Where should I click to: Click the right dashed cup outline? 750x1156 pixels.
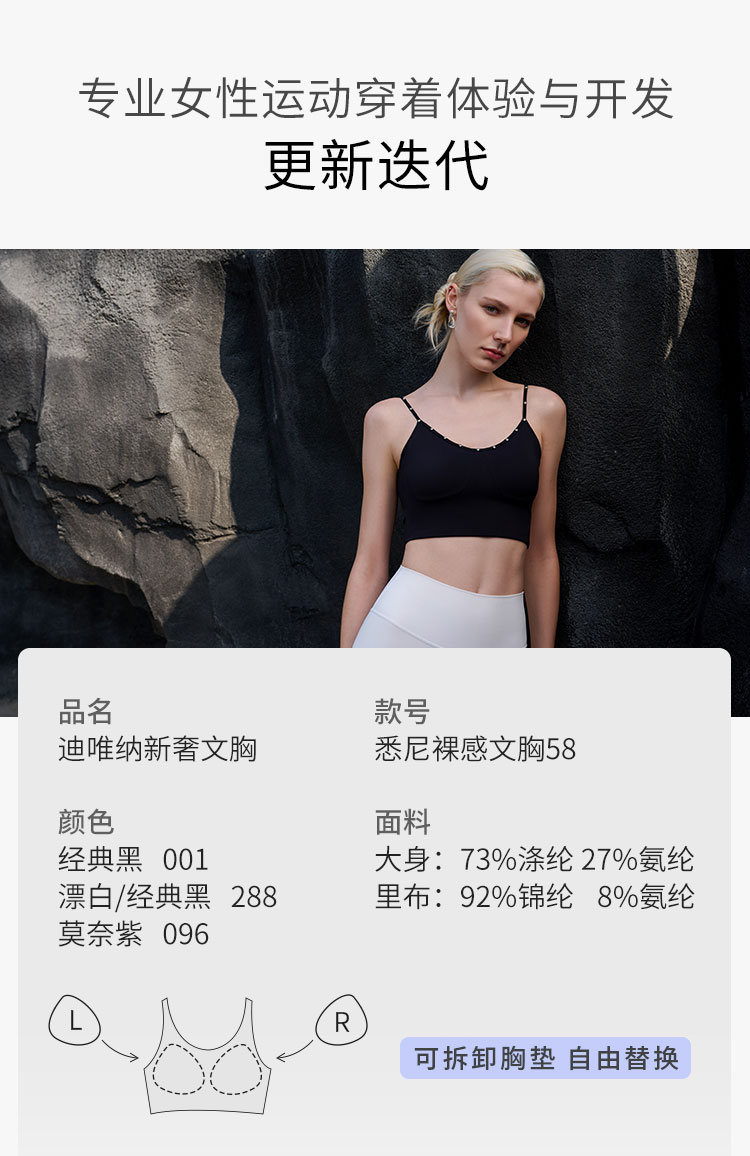[236, 1069]
